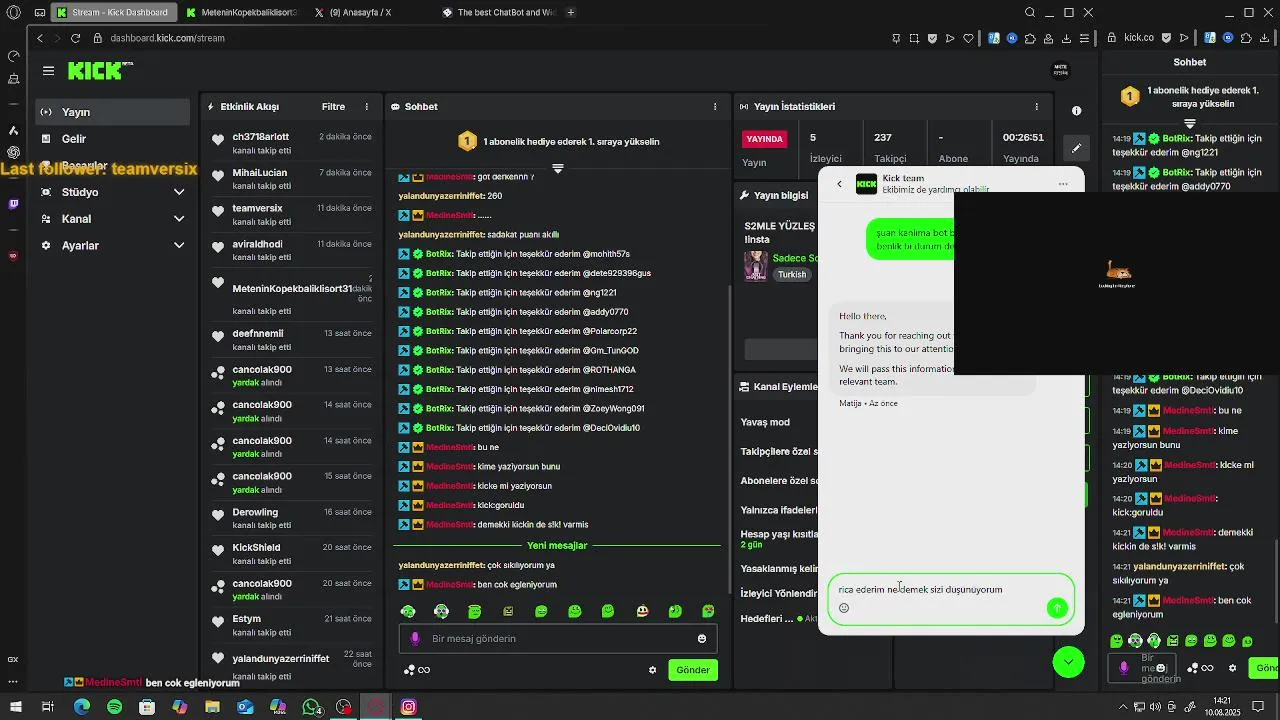Select the MihaiLucian follower event
The width and height of the screenshot is (1280, 720).
click(x=291, y=179)
